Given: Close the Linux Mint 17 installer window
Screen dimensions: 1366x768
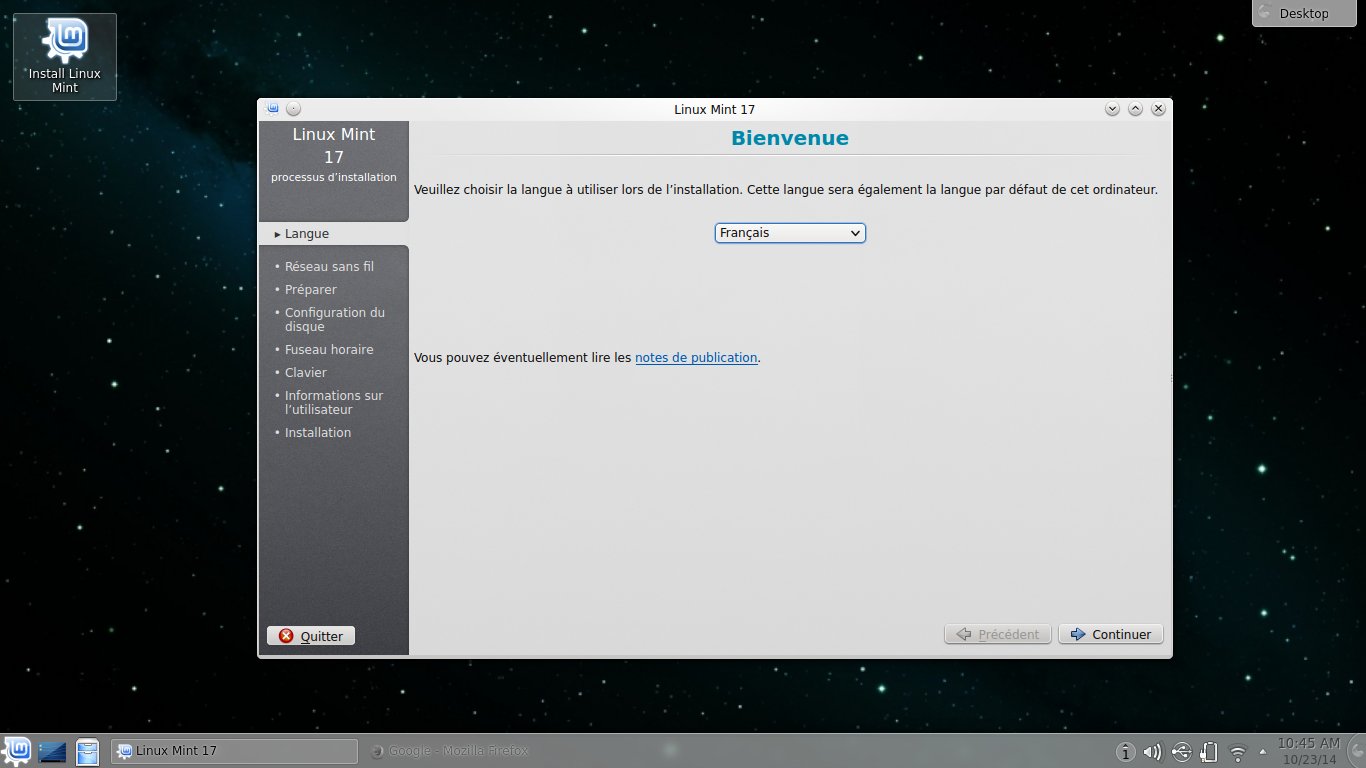Looking at the screenshot, I should [x=1158, y=109].
